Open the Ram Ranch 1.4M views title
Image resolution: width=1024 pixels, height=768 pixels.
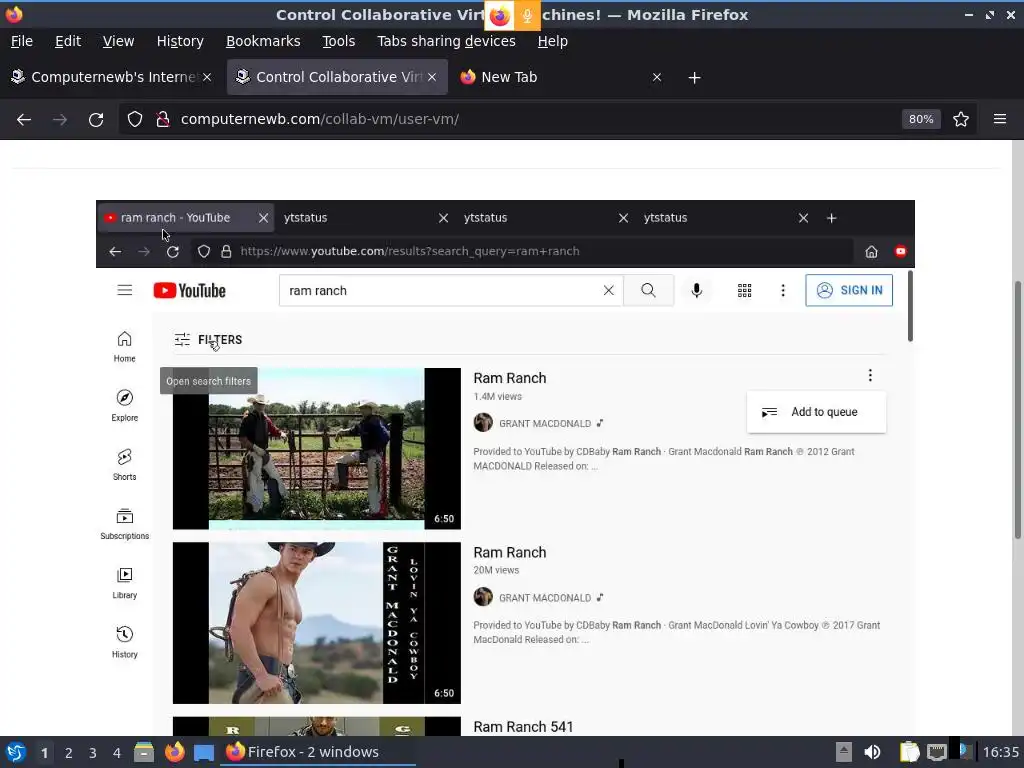[509, 378]
